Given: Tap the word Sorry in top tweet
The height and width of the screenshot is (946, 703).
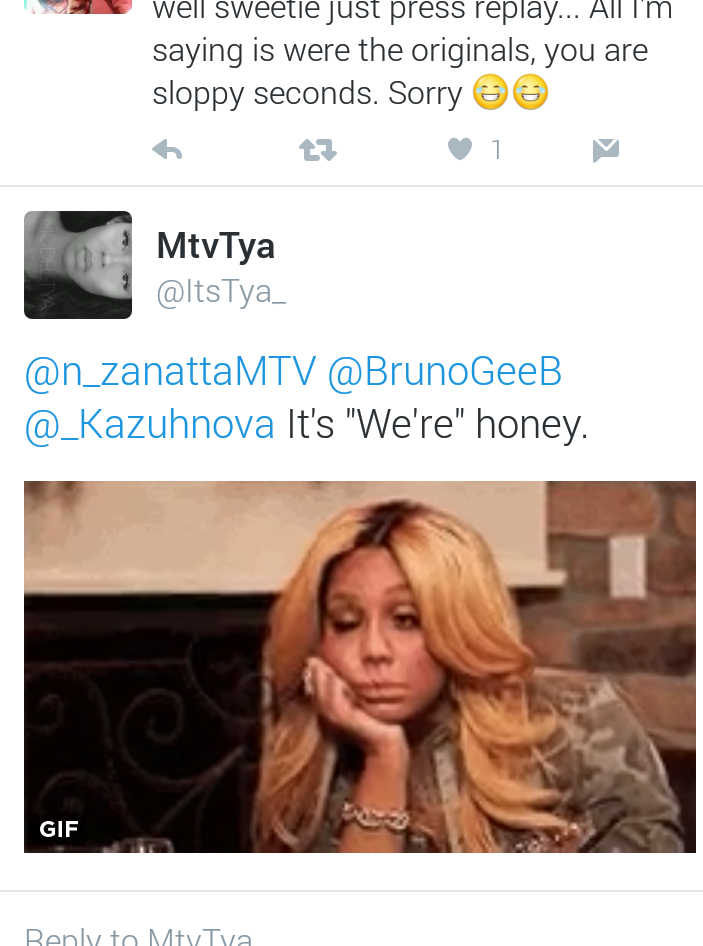Looking at the screenshot, I should click(x=425, y=94).
